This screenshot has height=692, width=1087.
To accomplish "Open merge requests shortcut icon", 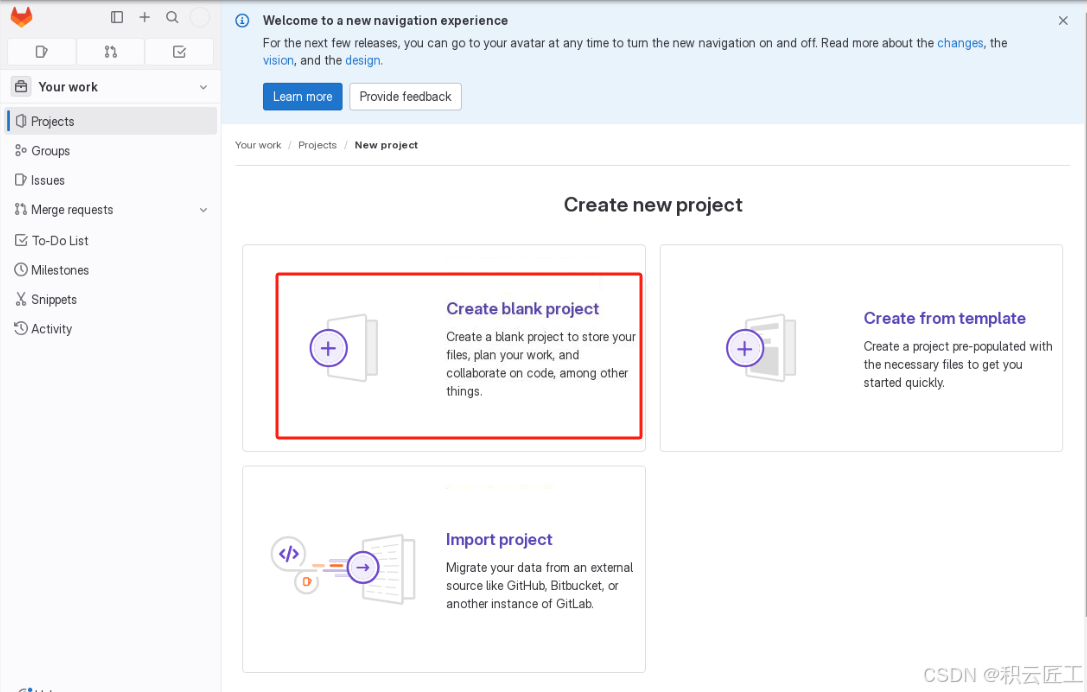I will click(x=110, y=51).
